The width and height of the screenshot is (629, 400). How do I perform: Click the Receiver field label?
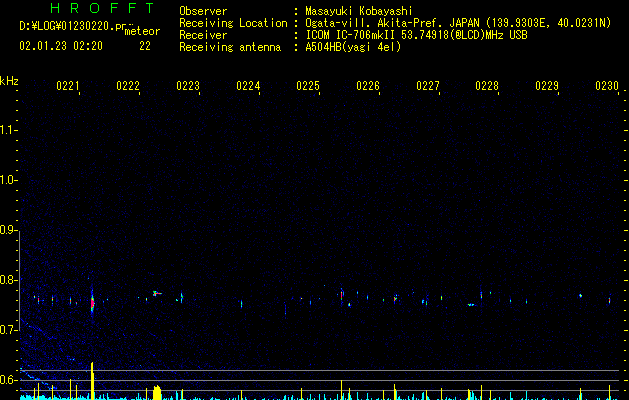point(203,35)
